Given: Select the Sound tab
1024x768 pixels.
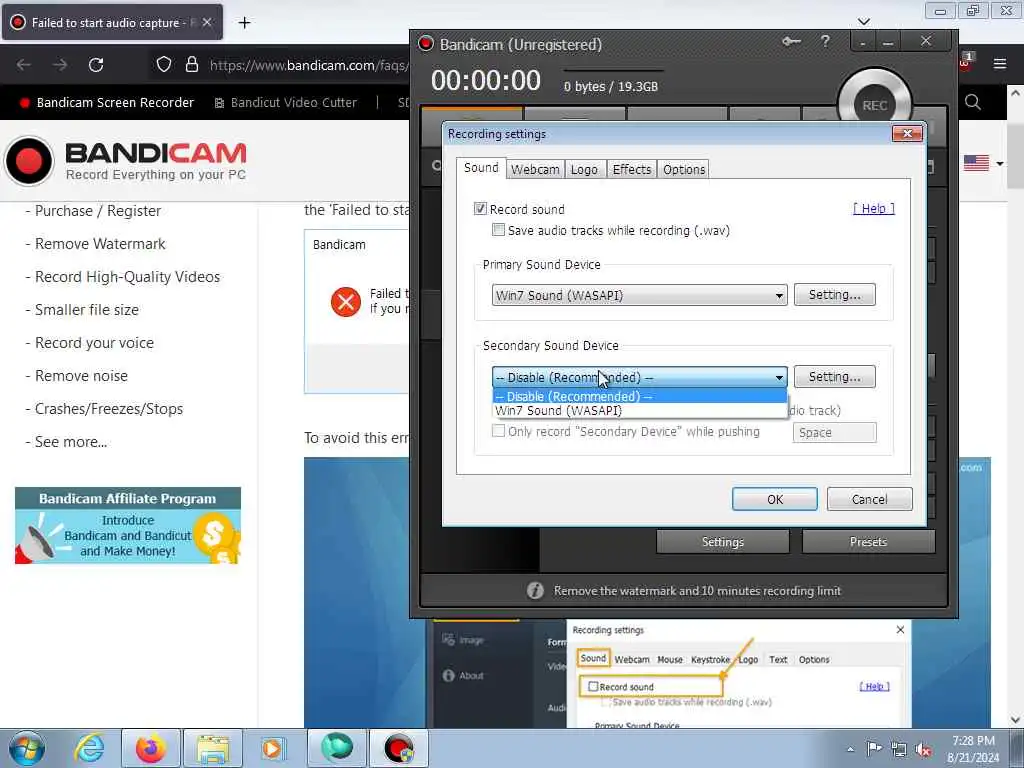Looking at the screenshot, I should point(481,168).
